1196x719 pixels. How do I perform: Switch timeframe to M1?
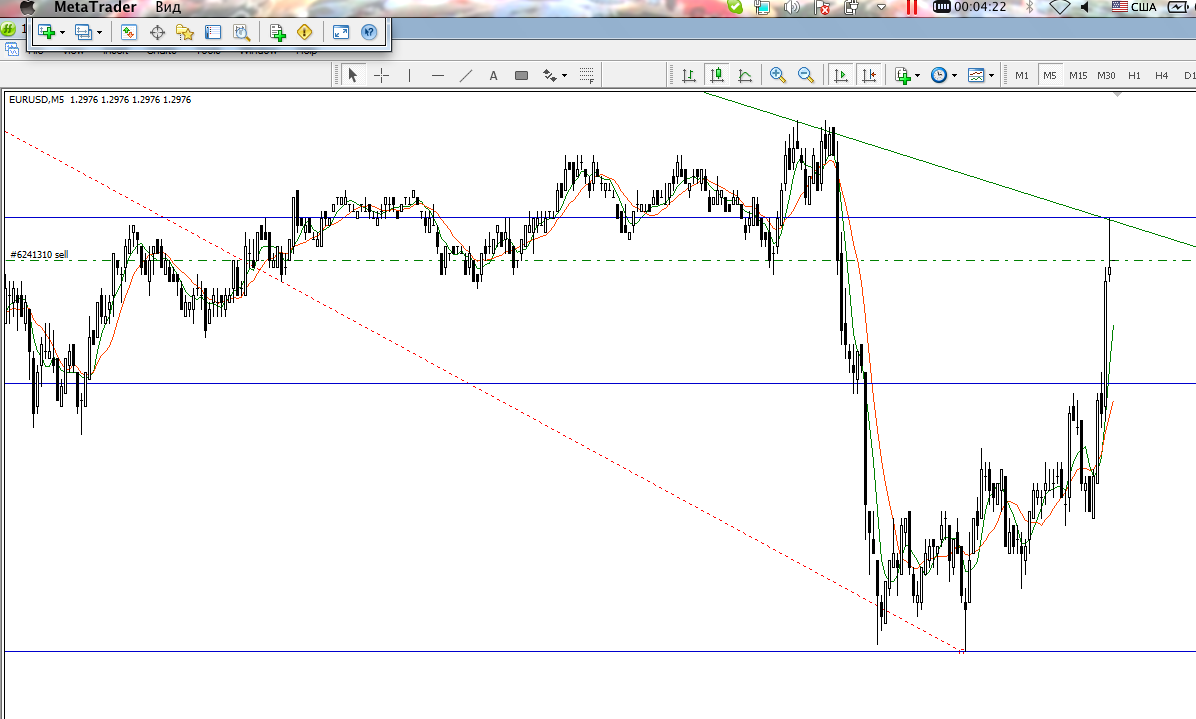pyautogui.click(x=1022, y=75)
